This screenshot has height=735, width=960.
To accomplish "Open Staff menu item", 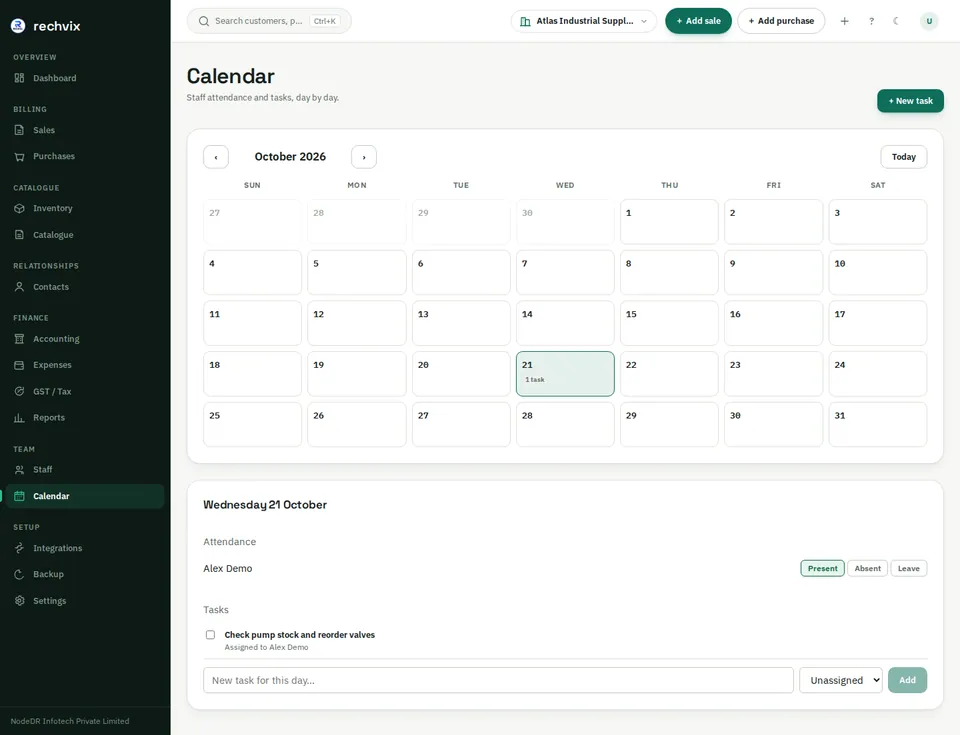I will pos(84,470).
